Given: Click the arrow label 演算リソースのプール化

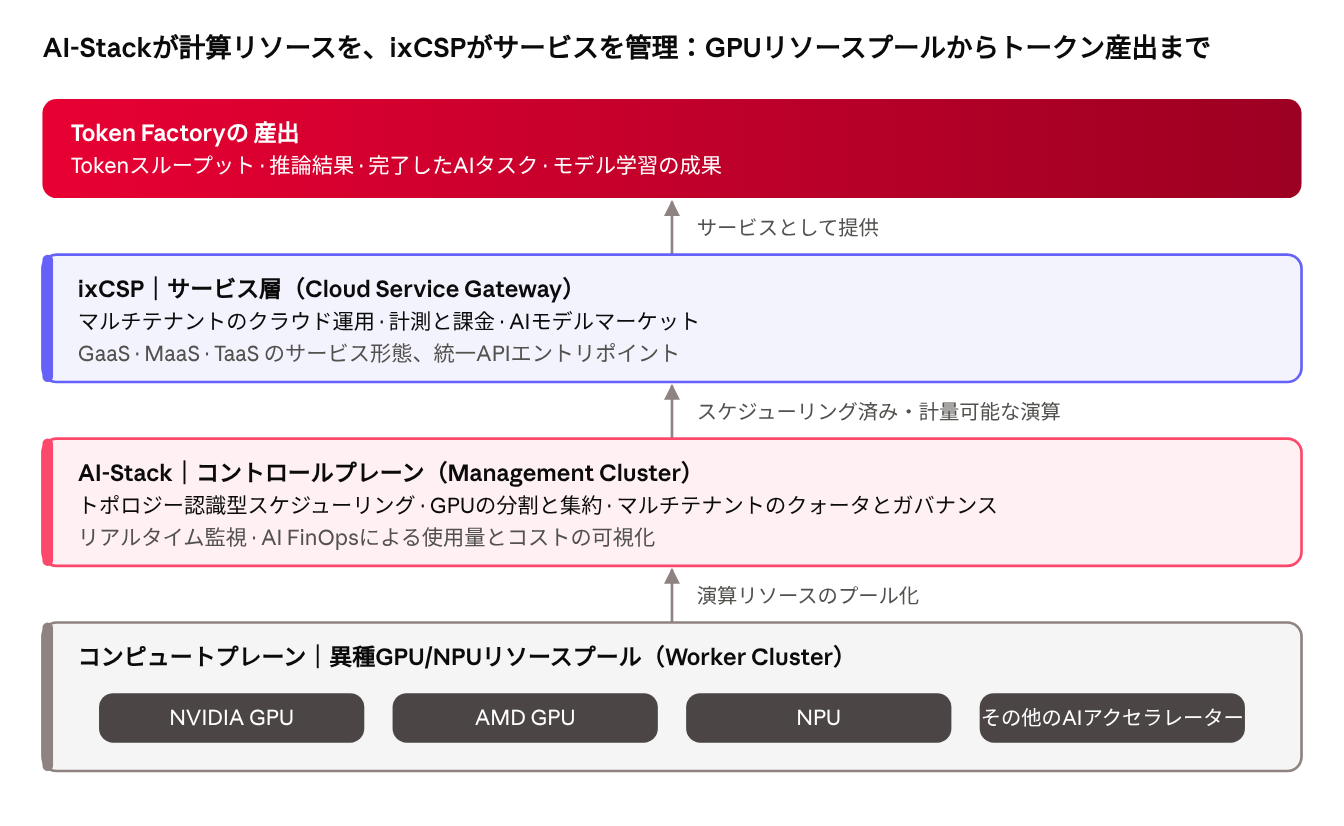Looking at the screenshot, I should pyautogui.click(x=808, y=596).
